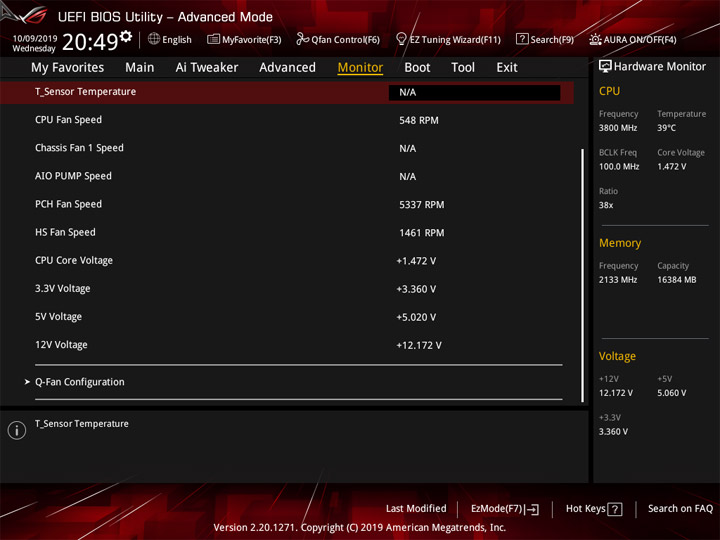Click the Version 2.20.1271 copyright text
720x540 pixels.
tap(360, 528)
